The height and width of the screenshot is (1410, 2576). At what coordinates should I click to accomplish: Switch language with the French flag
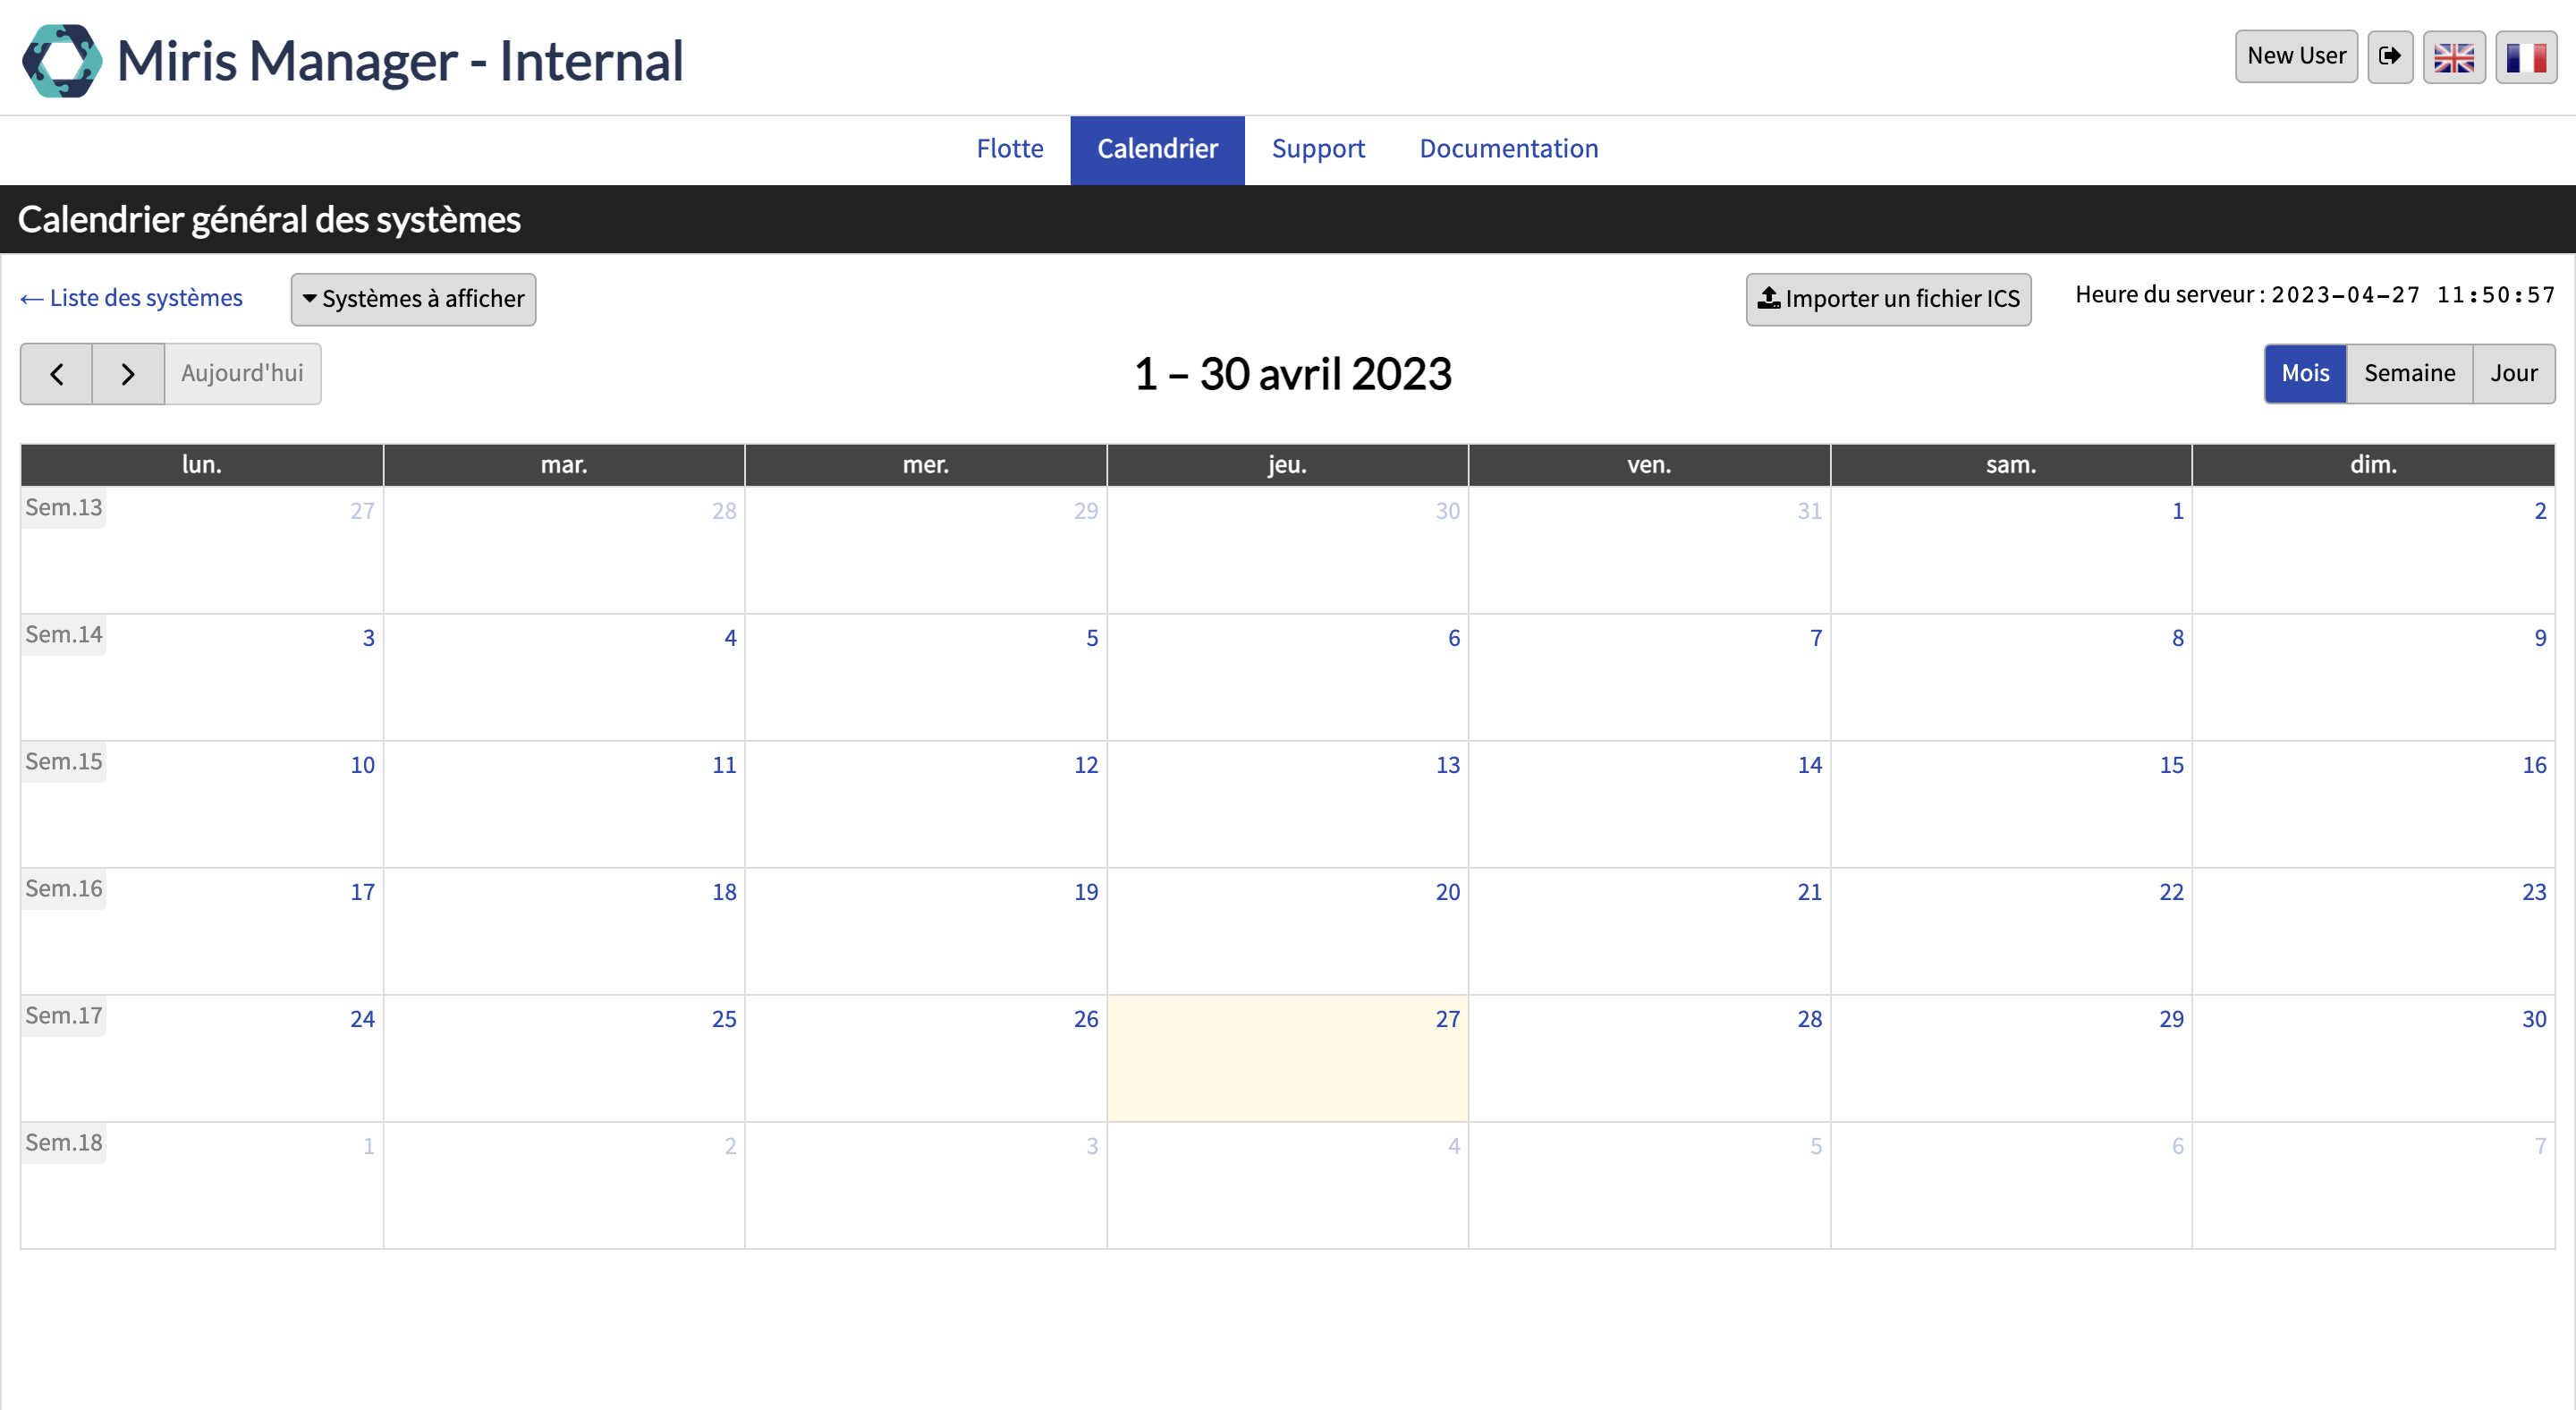(x=2525, y=56)
